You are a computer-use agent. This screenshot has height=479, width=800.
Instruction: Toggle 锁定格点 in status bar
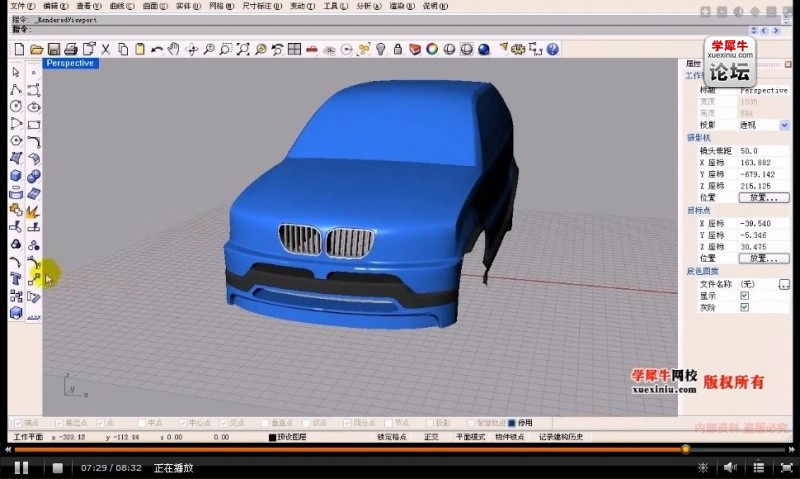(392, 437)
